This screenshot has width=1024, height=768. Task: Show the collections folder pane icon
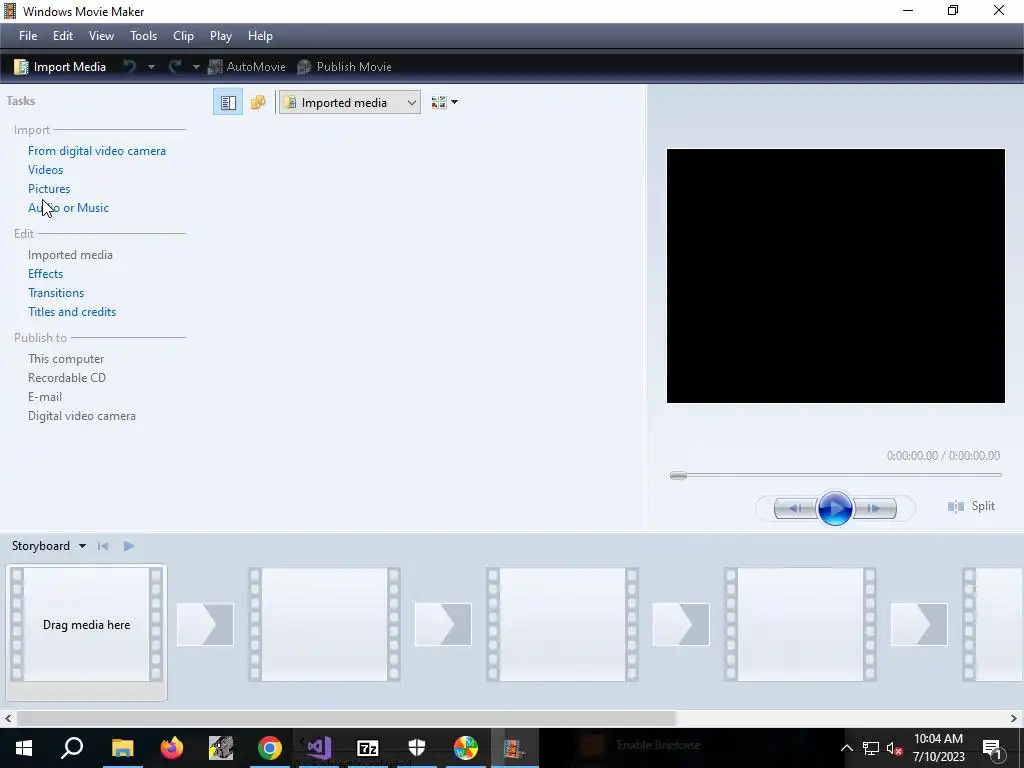point(258,103)
